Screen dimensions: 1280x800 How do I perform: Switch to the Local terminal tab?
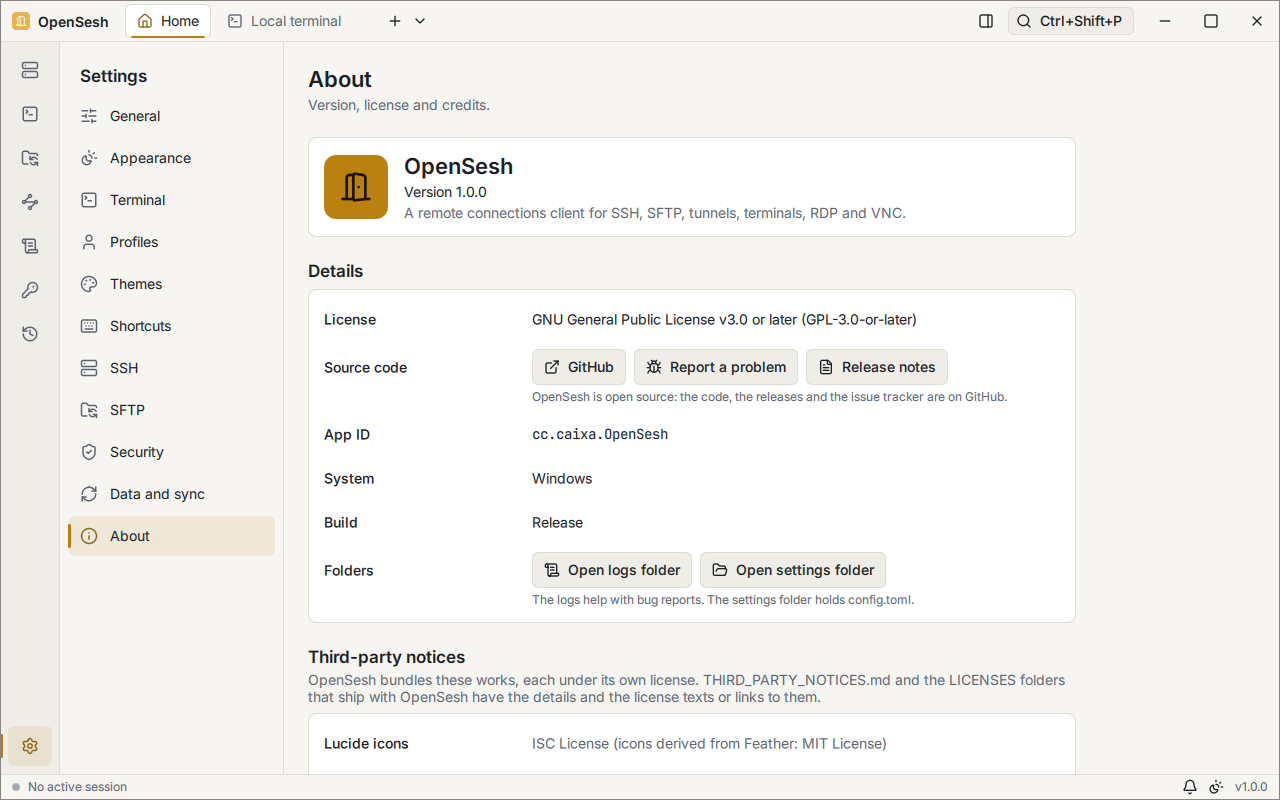click(285, 21)
